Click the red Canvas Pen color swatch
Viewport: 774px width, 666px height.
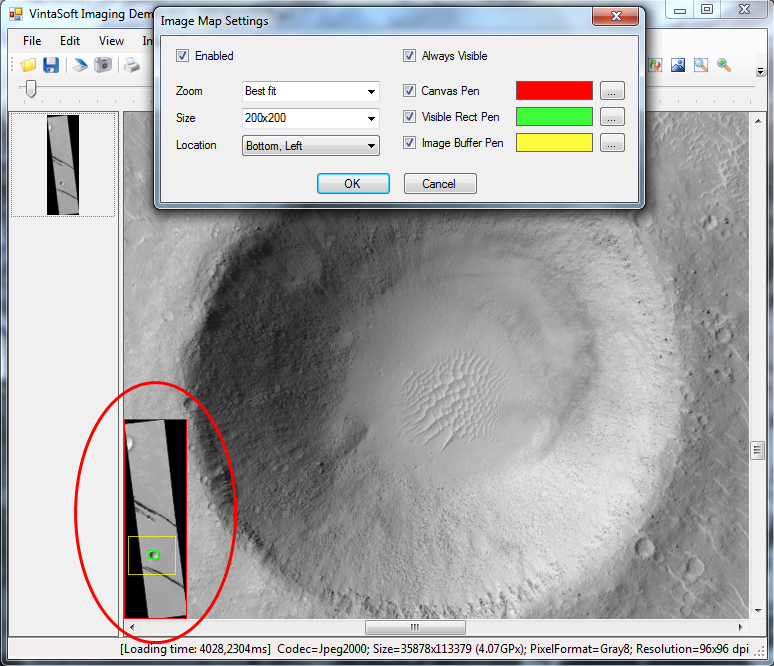(554, 91)
